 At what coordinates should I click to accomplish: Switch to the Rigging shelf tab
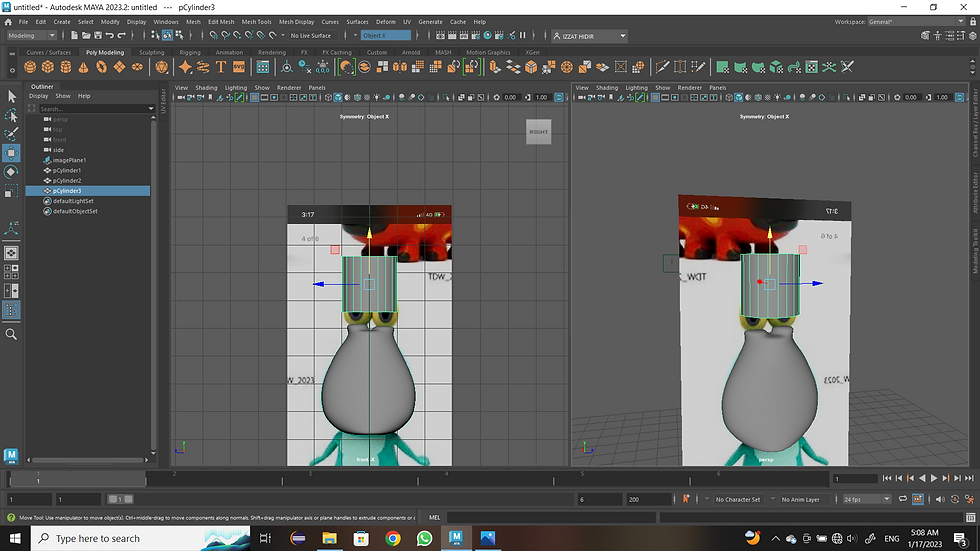point(190,52)
